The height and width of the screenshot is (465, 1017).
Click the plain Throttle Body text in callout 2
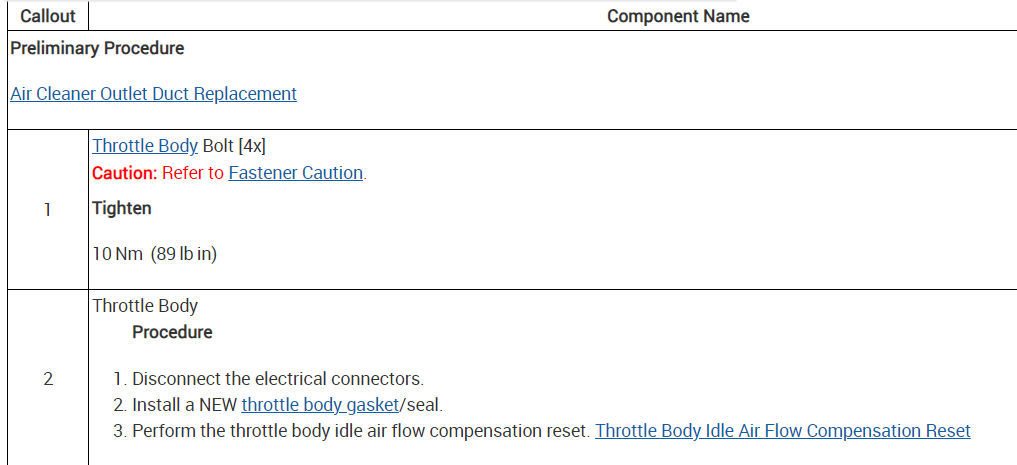click(145, 306)
